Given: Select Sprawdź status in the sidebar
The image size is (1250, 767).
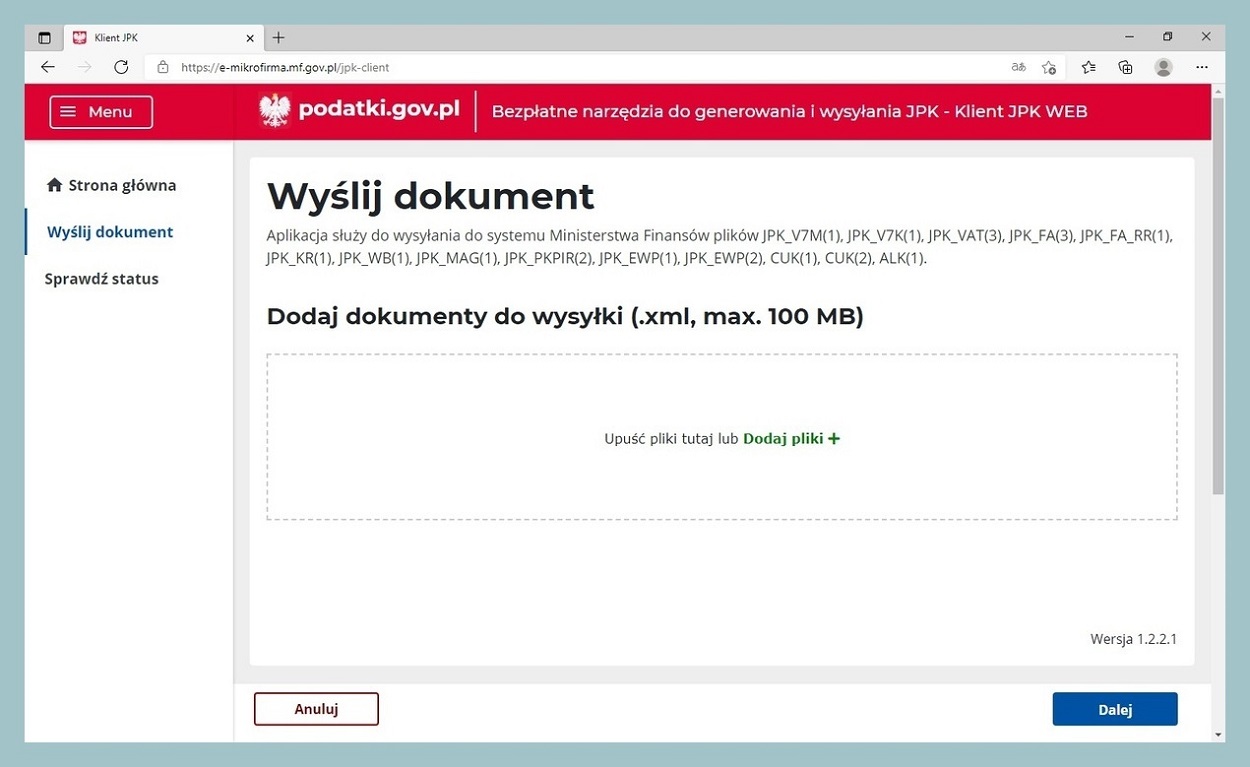Looking at the screenshot, I should point(102,278).
